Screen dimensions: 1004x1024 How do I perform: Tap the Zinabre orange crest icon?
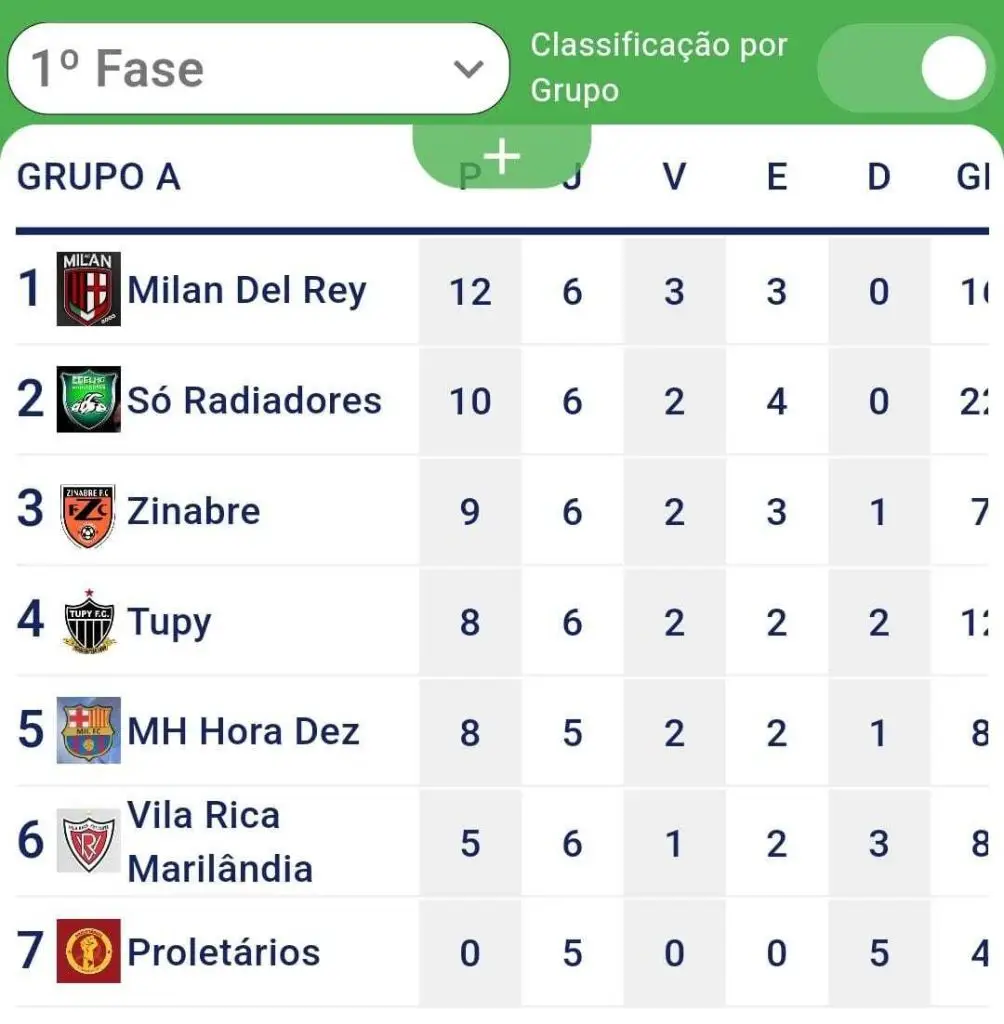(x=88, y=515)
